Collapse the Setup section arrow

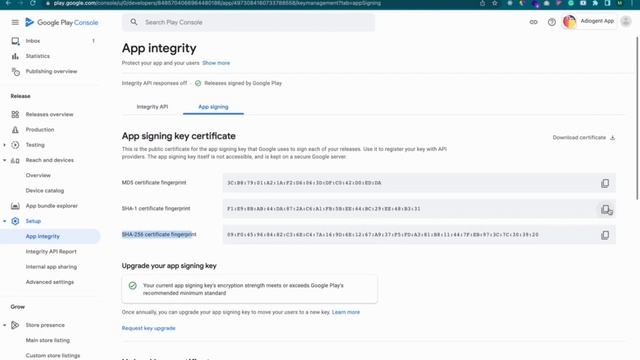pos(4,221)
